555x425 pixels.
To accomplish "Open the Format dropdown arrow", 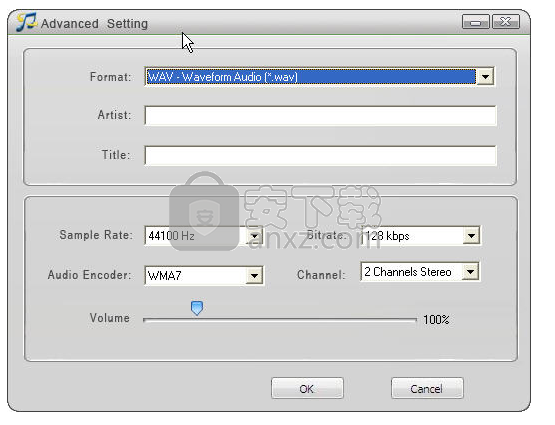I will (485, 76).
